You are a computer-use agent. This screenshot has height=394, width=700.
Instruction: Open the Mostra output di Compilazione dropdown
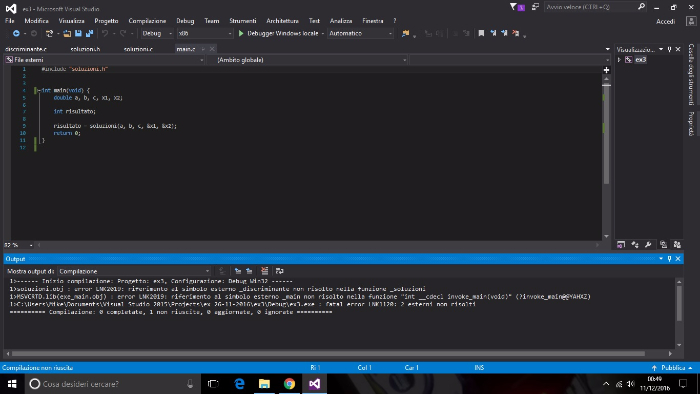(x=134, y=271)
